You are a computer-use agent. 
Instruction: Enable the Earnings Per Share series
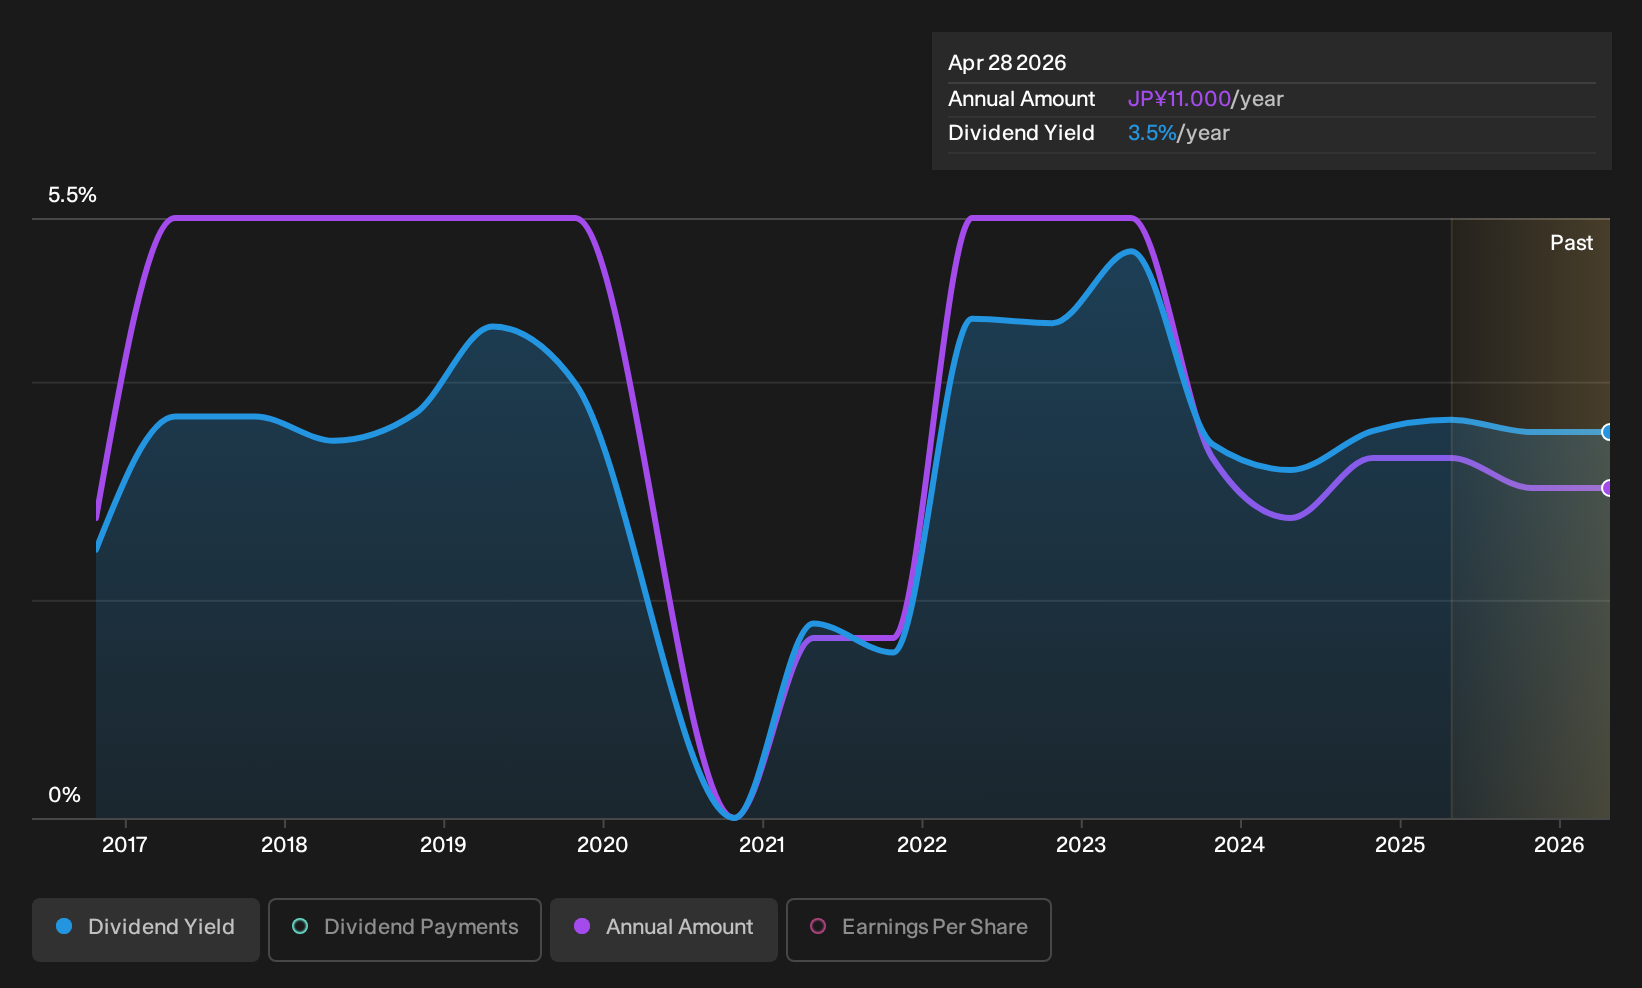[x=919, y=930]
